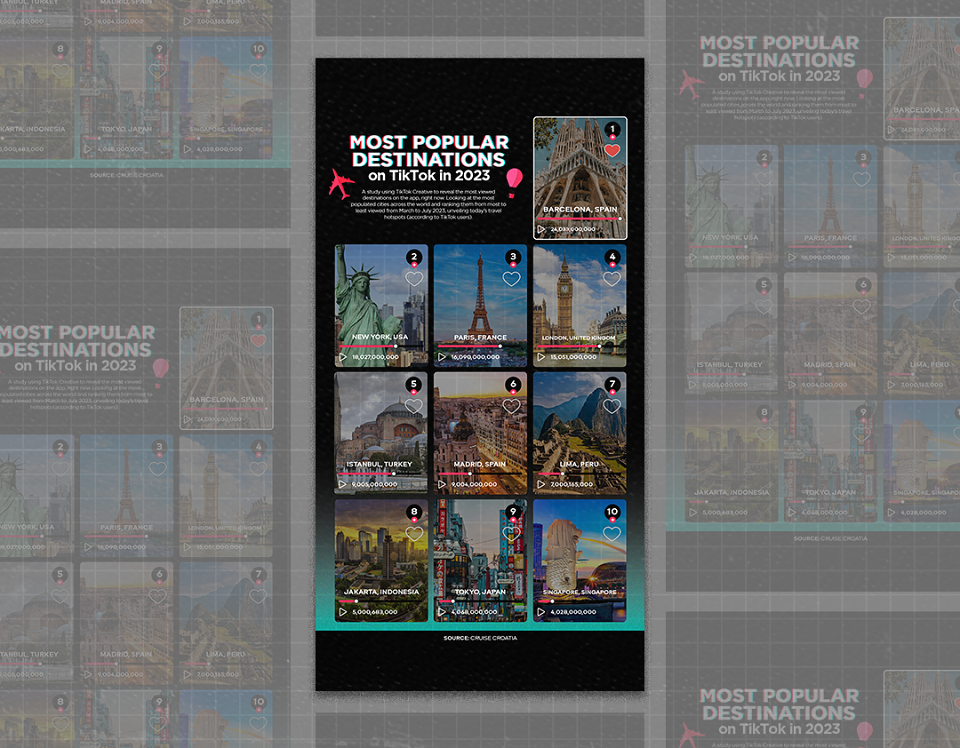Viewport: 960px width, 748px height.
Task: Like the New York, USA card heart
Action: (414, 279)
